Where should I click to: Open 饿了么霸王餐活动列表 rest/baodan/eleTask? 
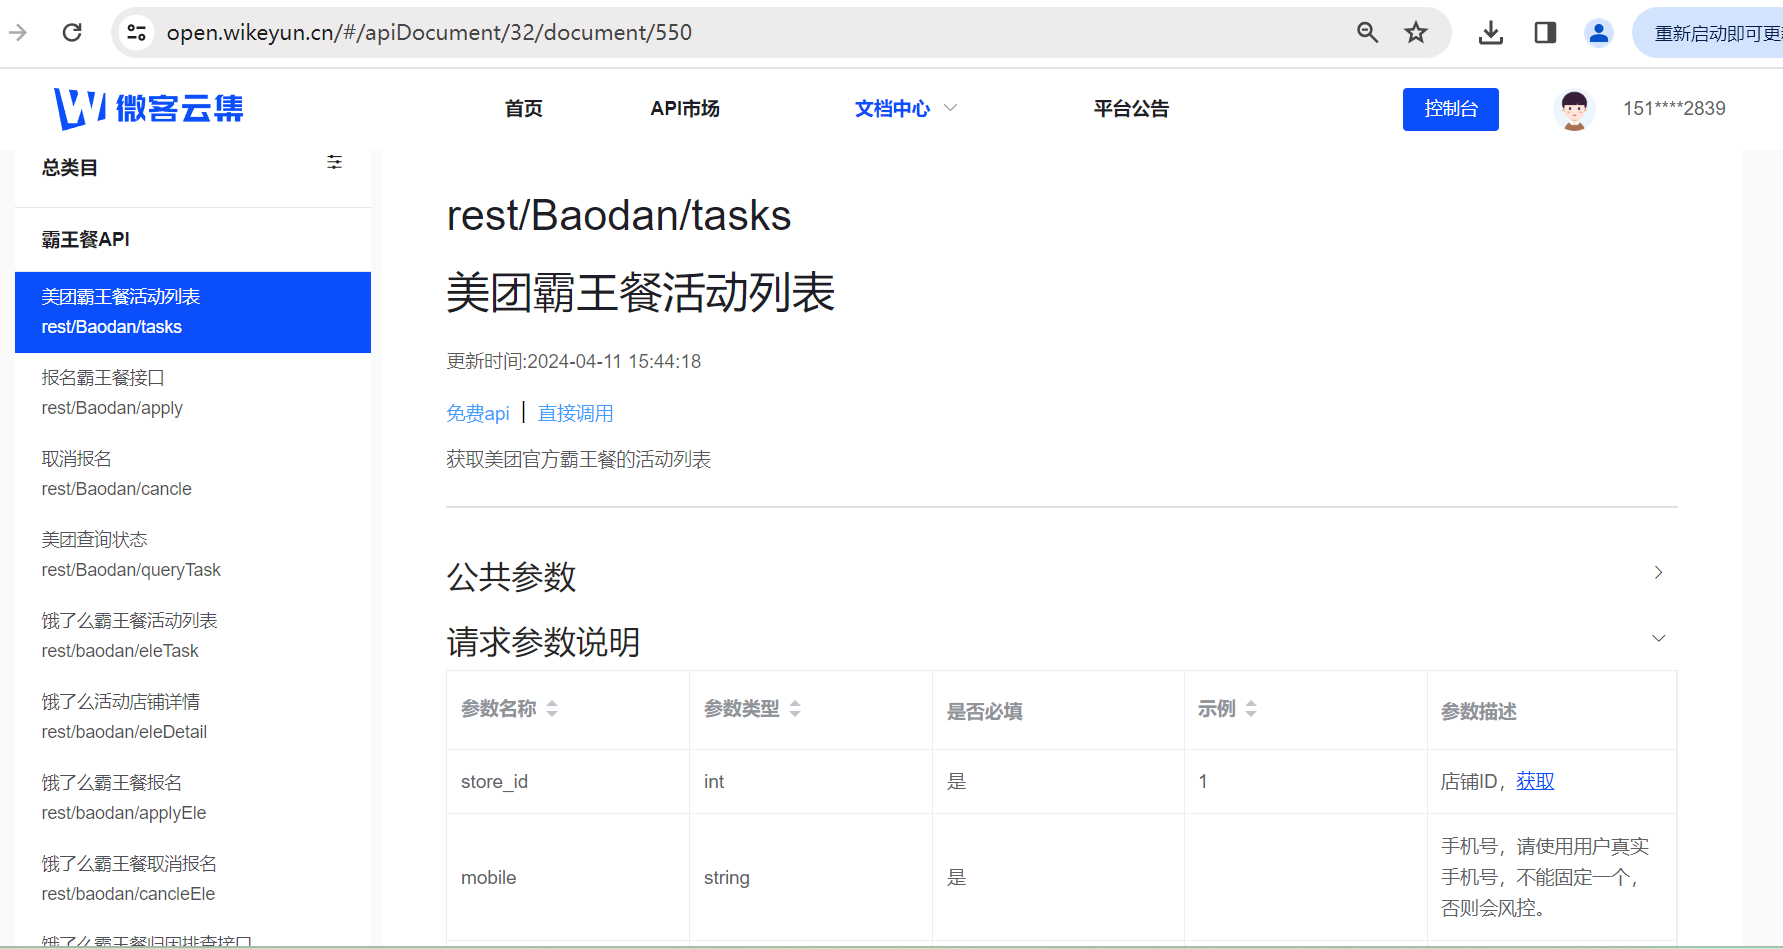coord(193,636)
